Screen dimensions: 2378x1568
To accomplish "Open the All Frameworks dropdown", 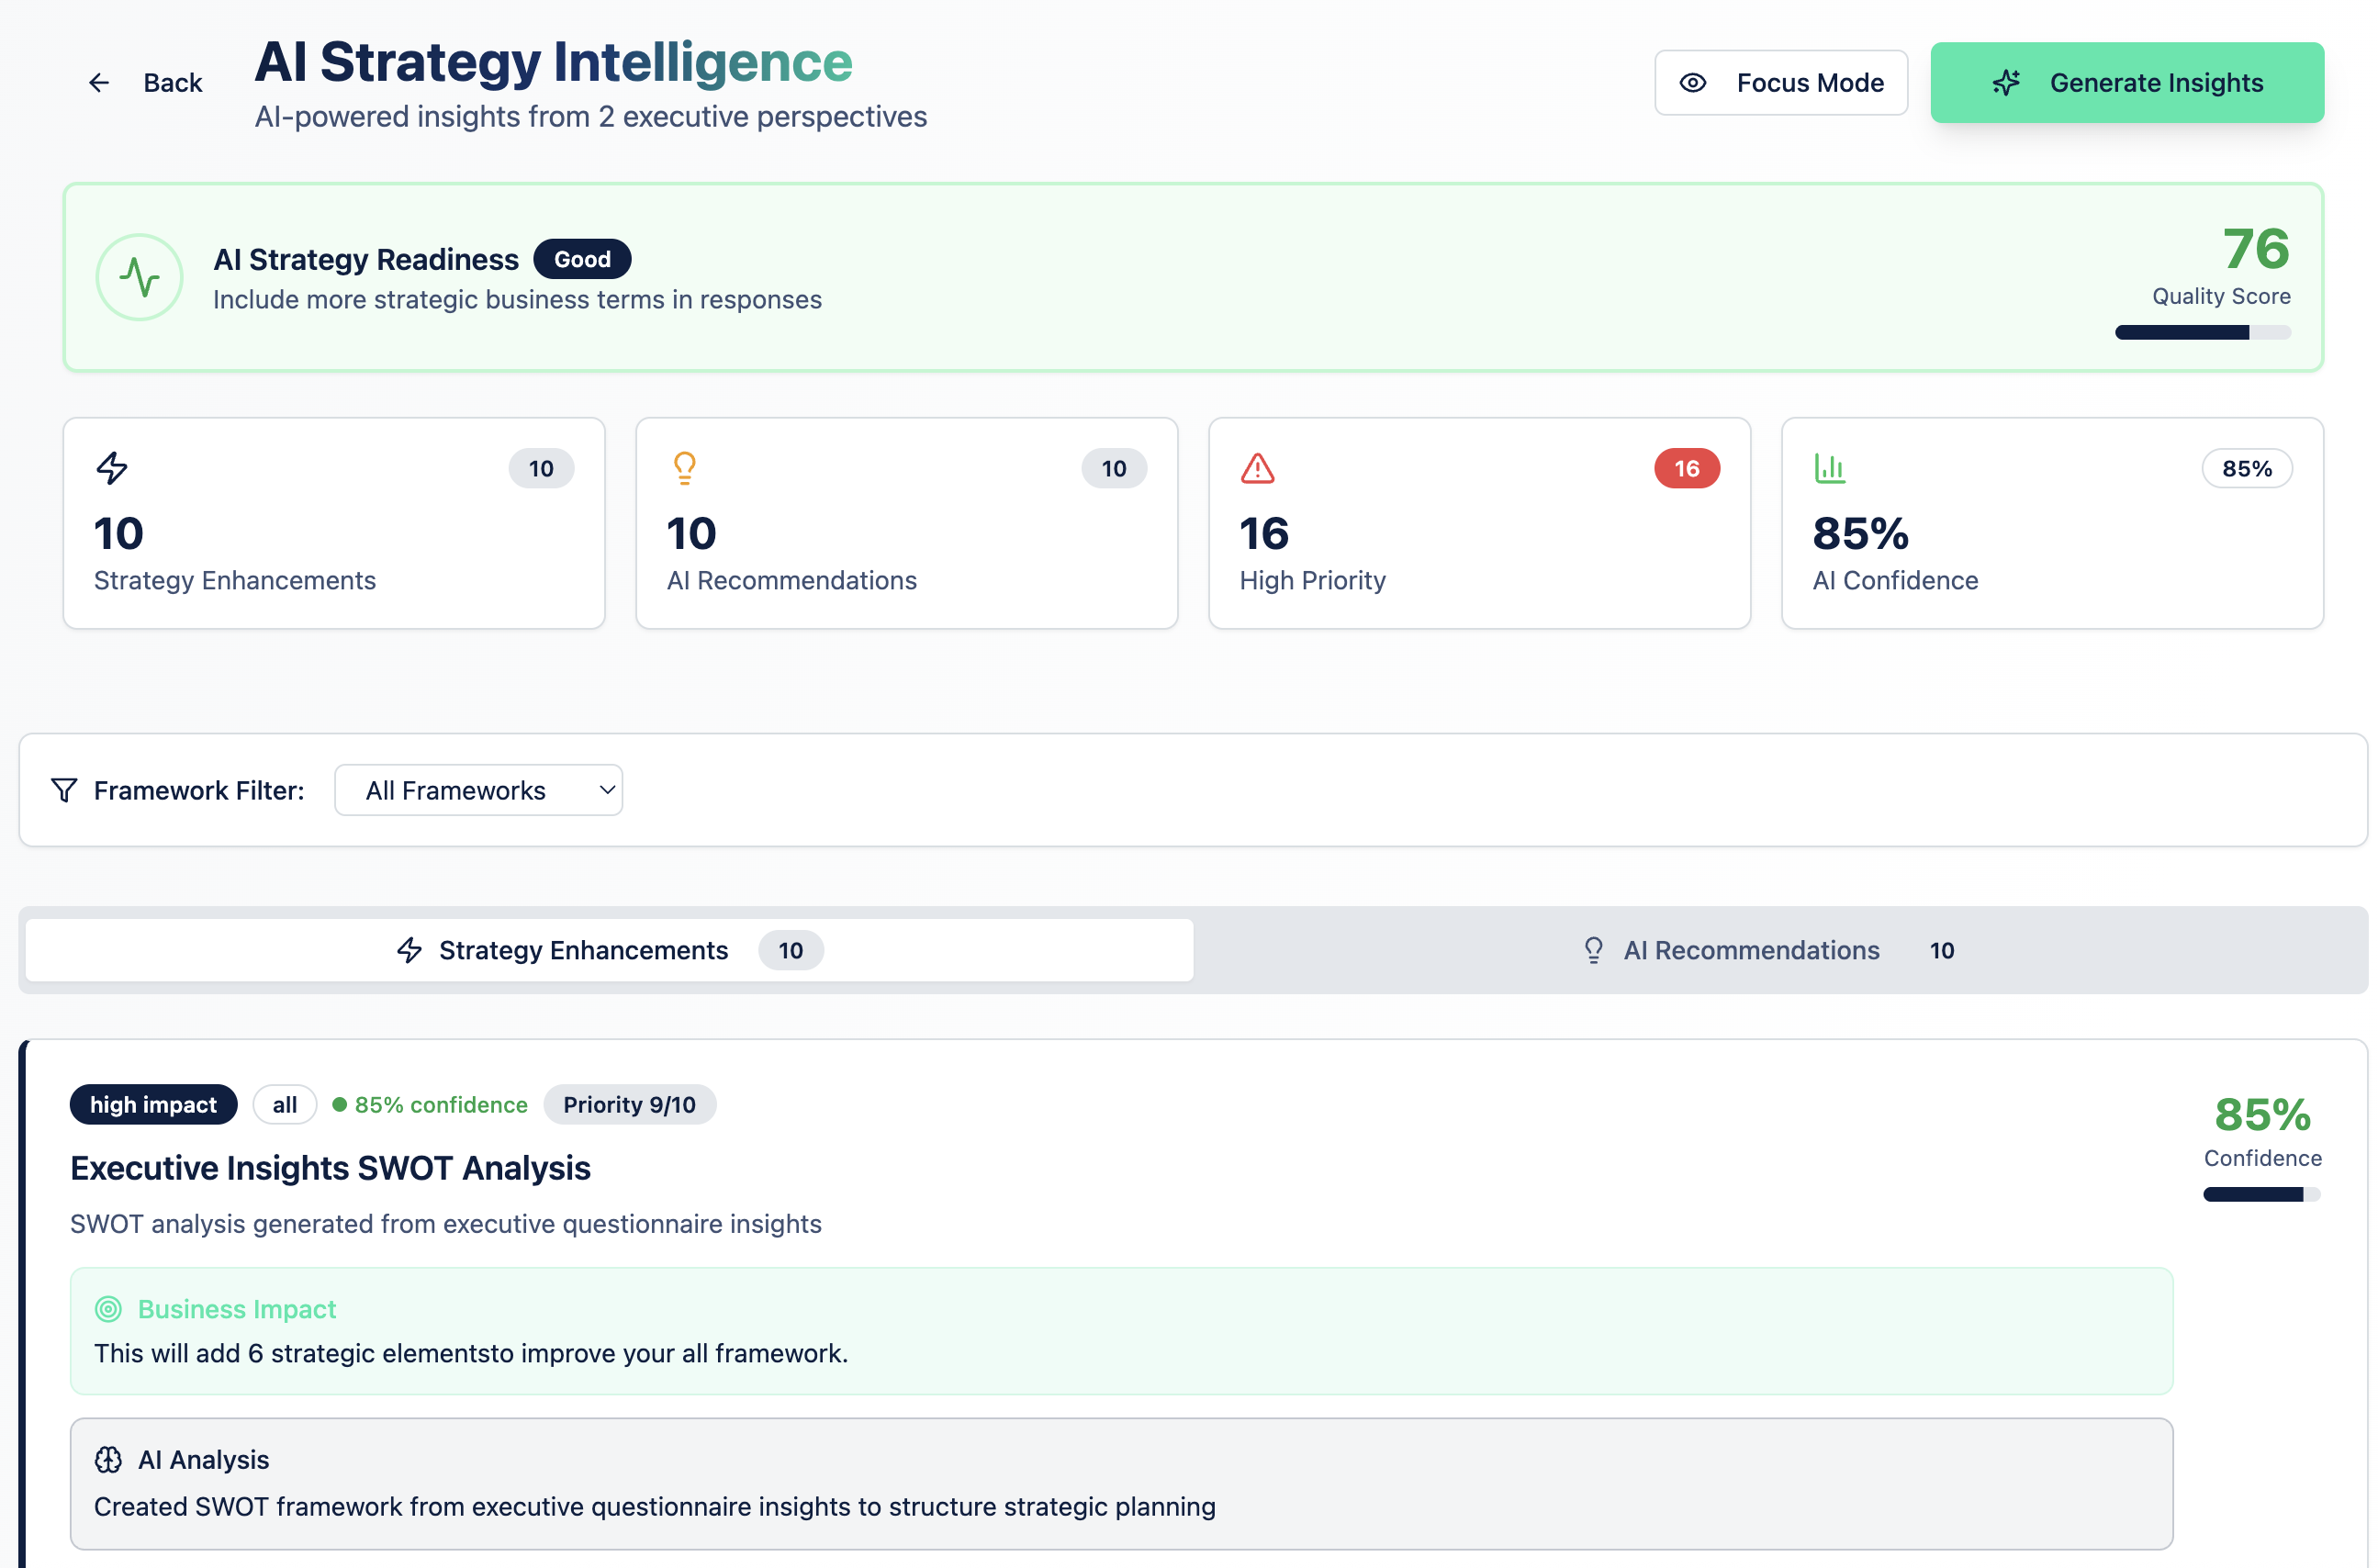I will 478,791.
